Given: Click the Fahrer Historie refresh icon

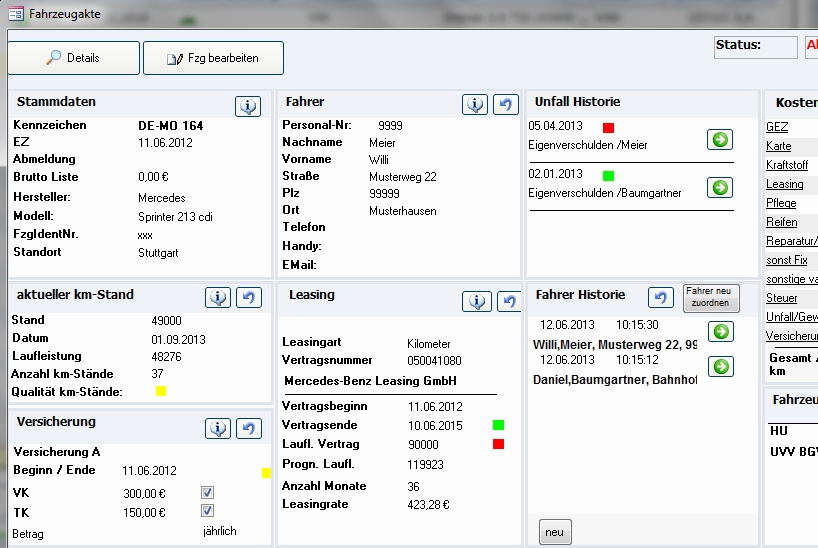Looking at the screenshot, I should click(660, 297).
